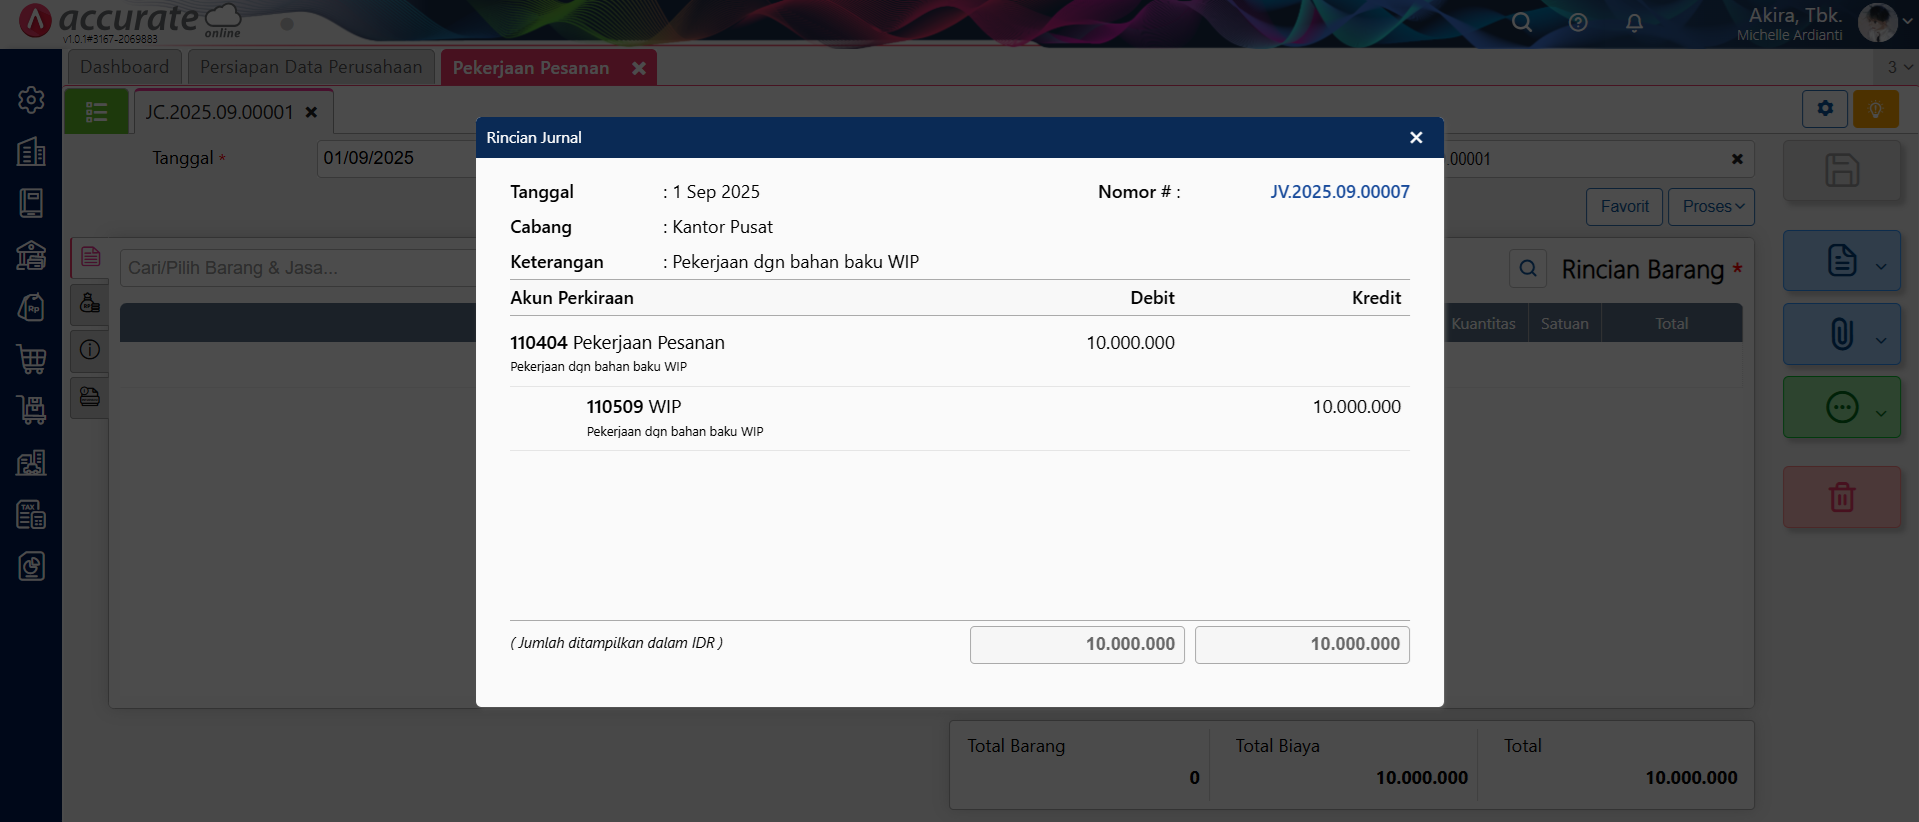The image size is (1919, 822).
Task: Open the general ledger book icon
Action: coord(31,203)
